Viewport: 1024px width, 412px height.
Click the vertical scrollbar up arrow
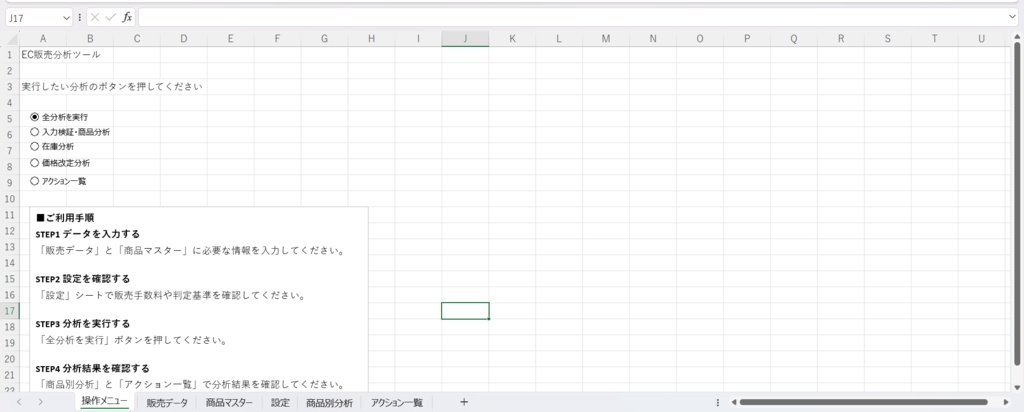pyautogui.click(x=1017, y=38)
